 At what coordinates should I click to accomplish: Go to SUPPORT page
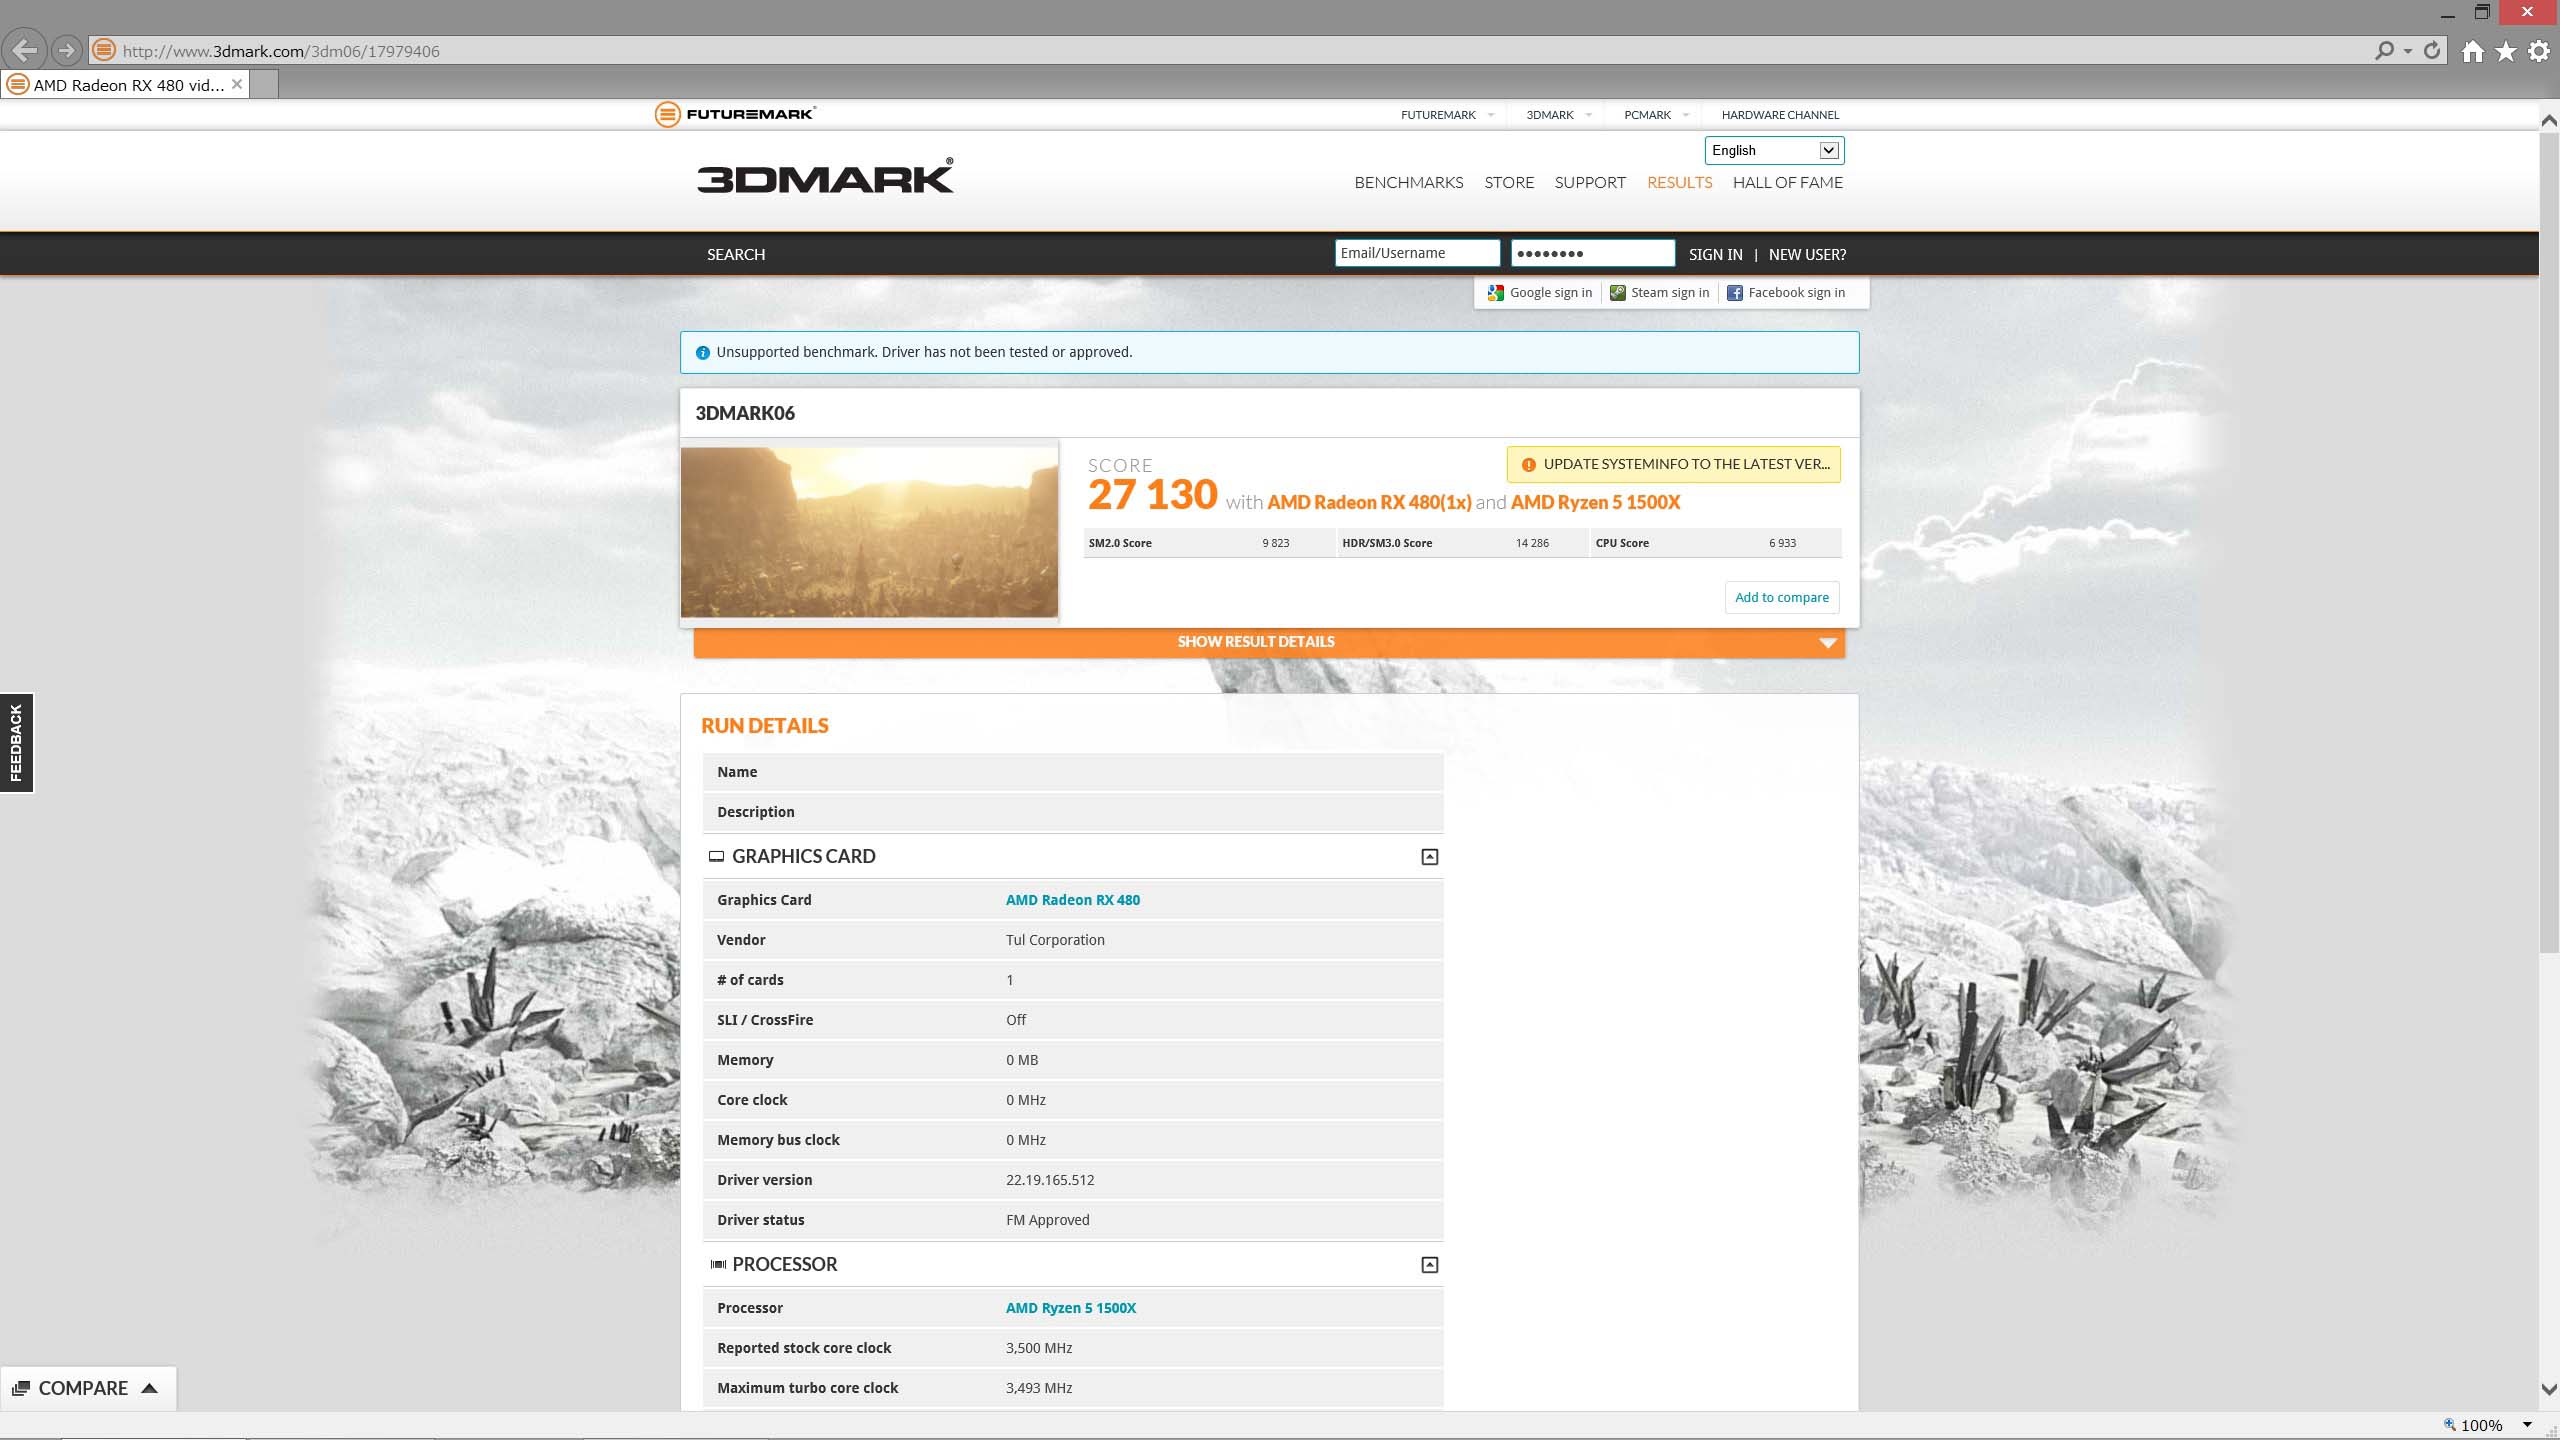pyautogui.click(x=1590, y=182)
